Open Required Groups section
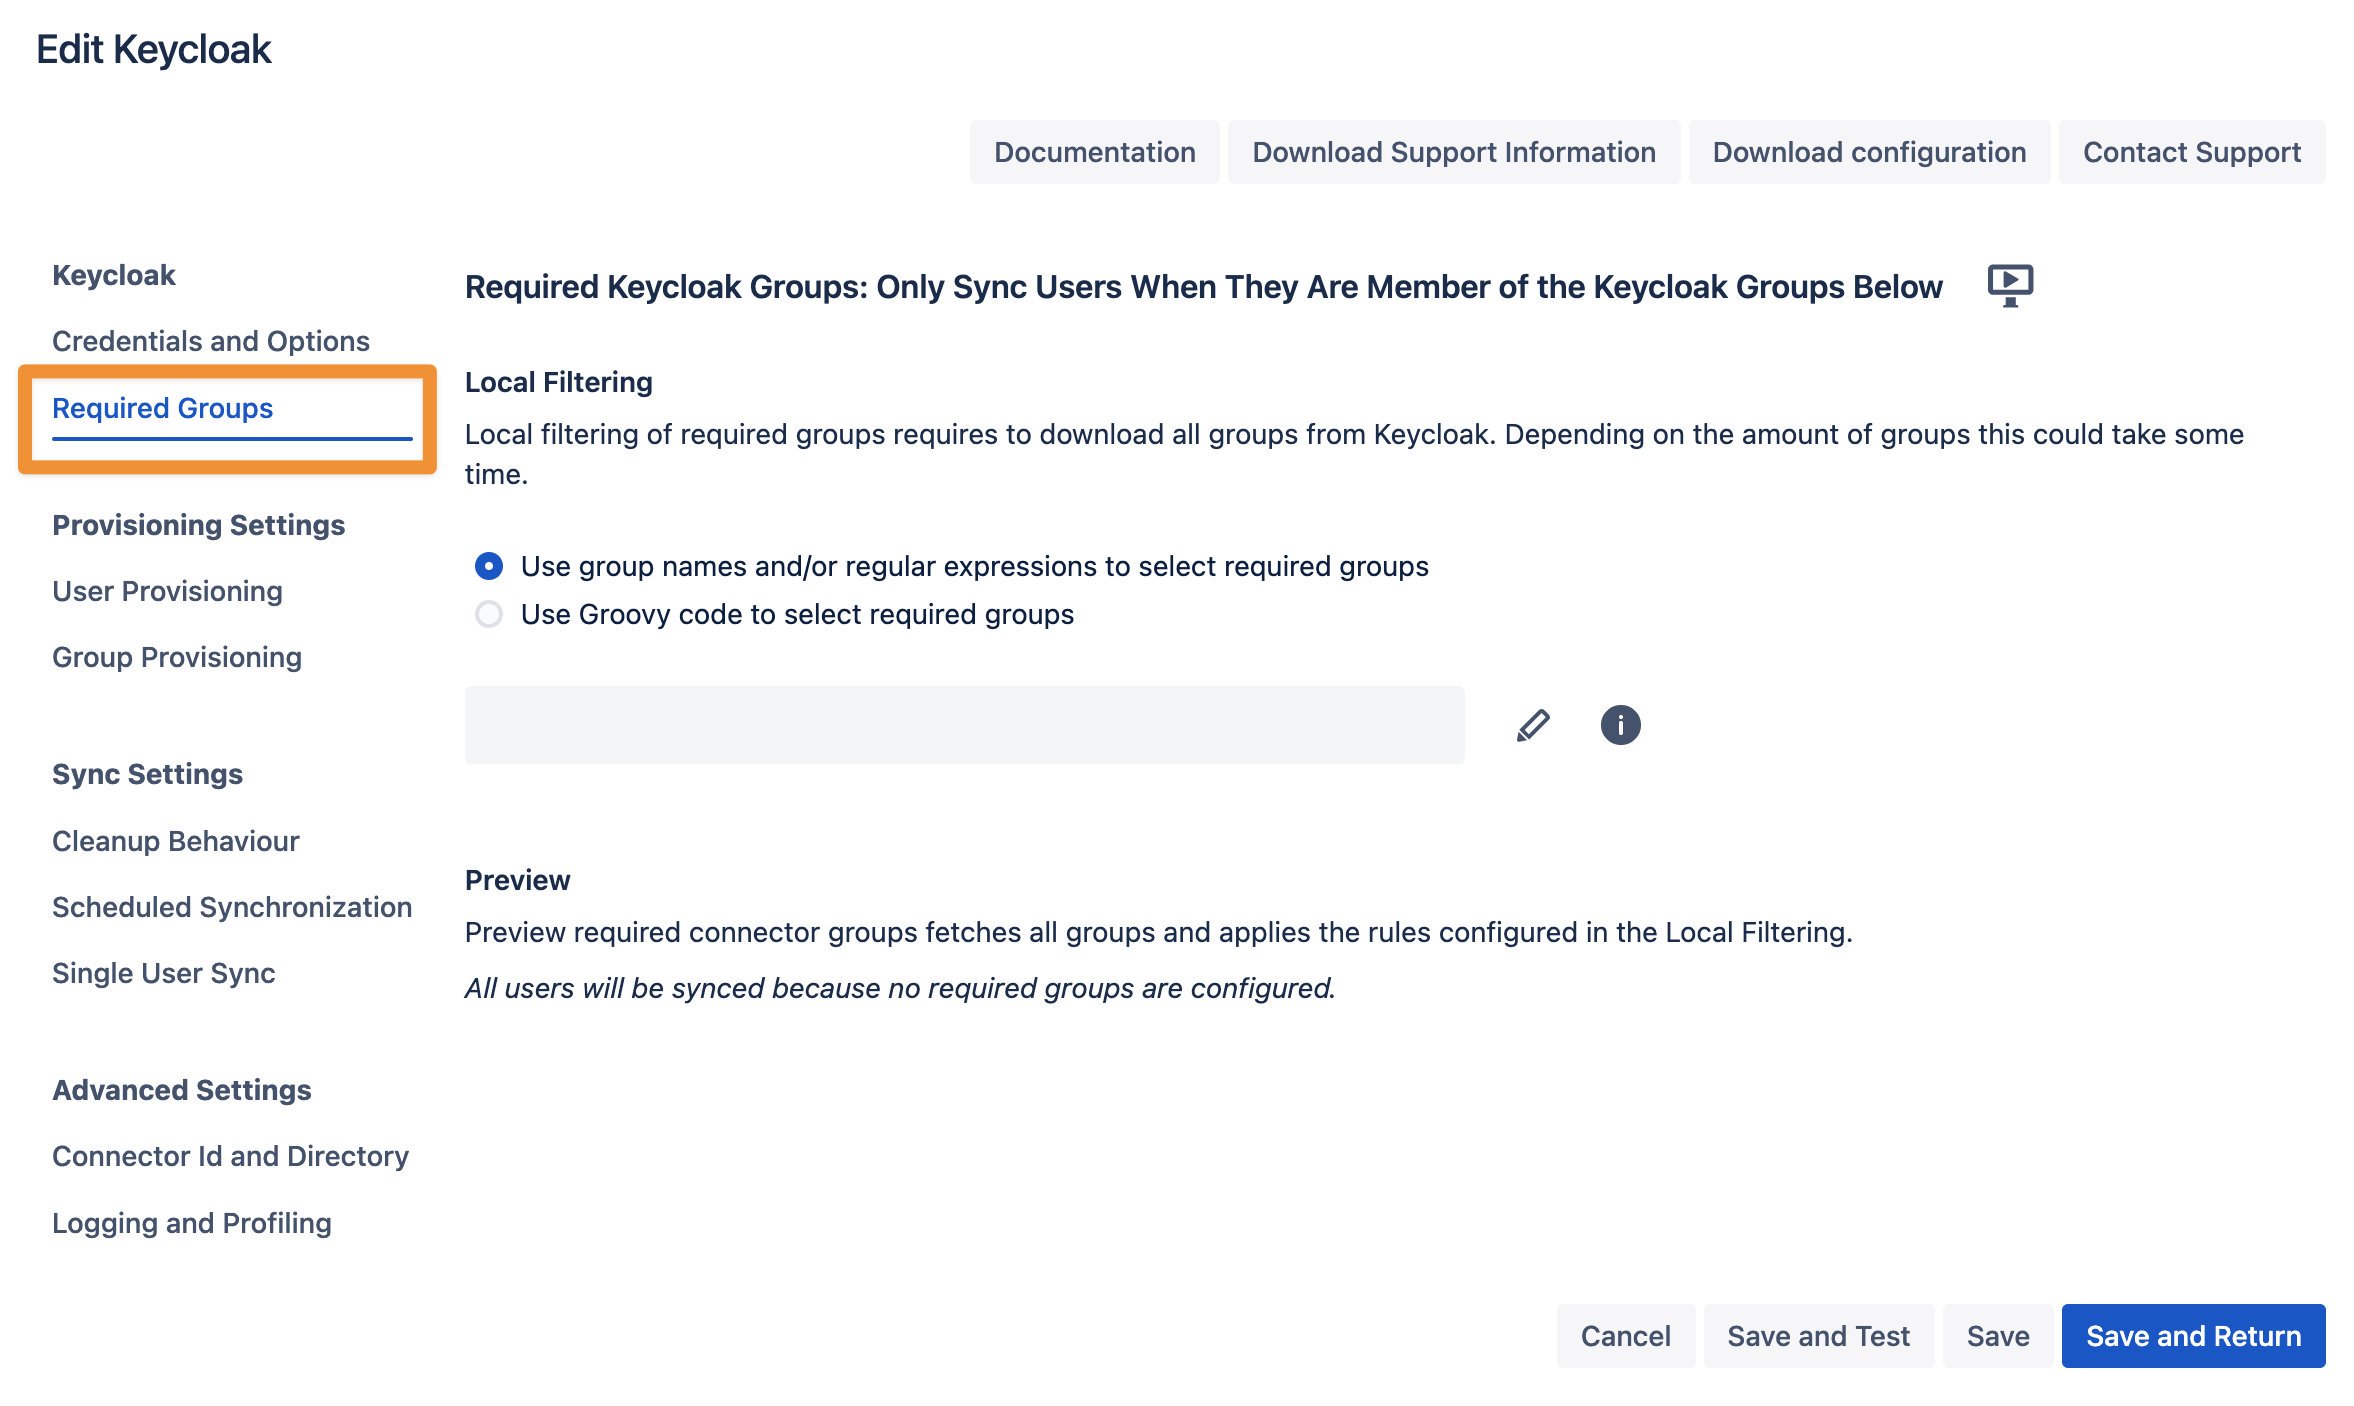The height and width of the screenshot is (1406, 2354). coord(163,408)
